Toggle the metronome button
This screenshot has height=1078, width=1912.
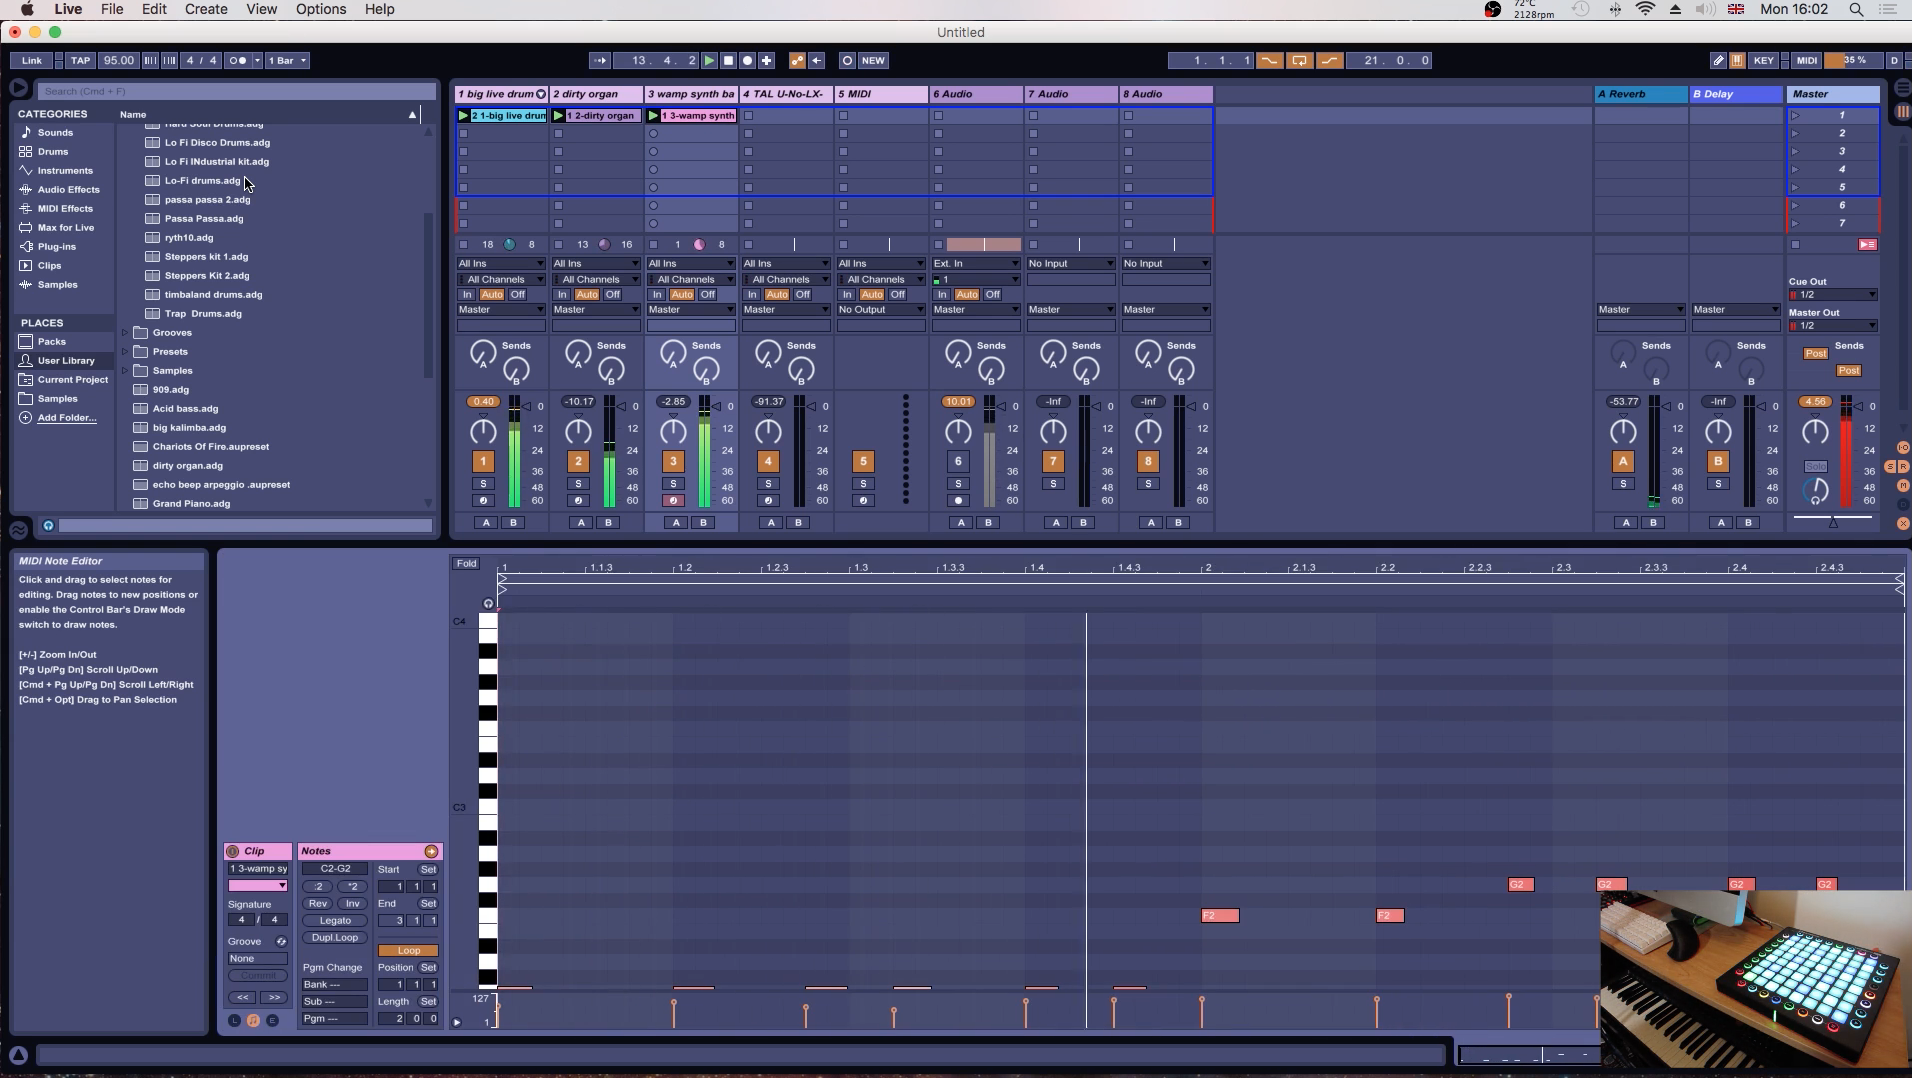coord(237,60)
